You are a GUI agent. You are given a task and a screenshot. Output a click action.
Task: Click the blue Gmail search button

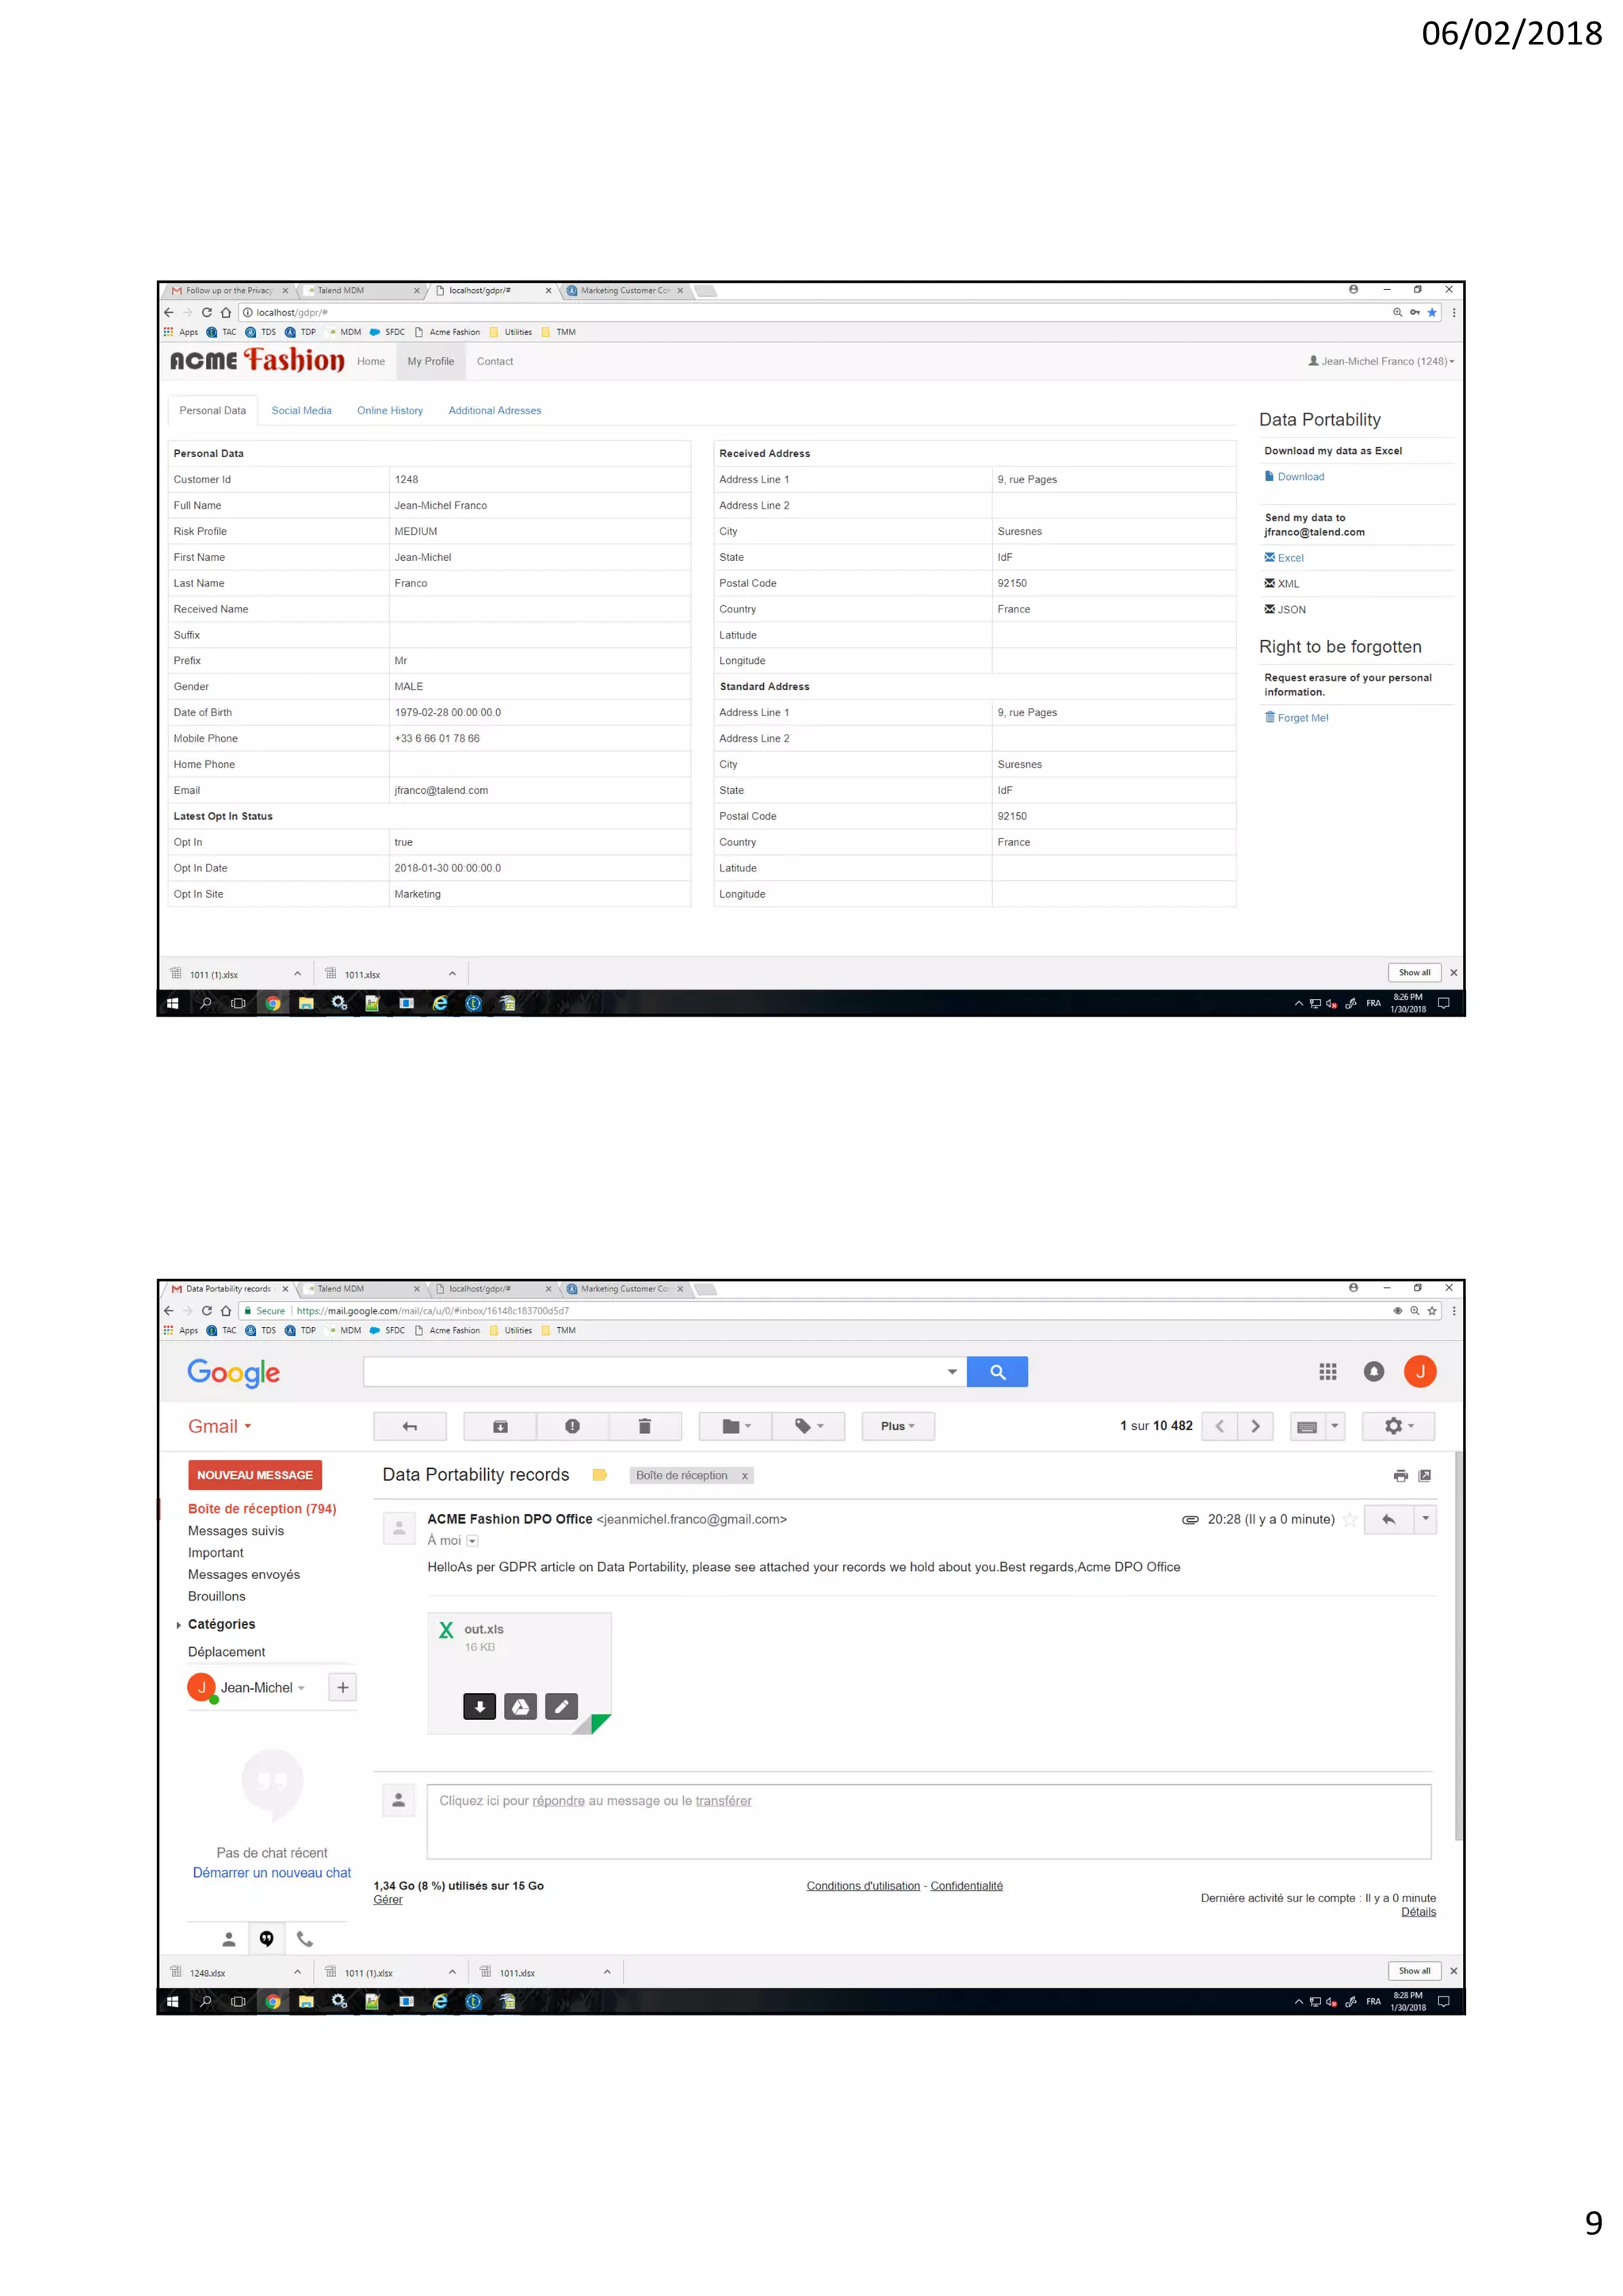(997, 1372)
